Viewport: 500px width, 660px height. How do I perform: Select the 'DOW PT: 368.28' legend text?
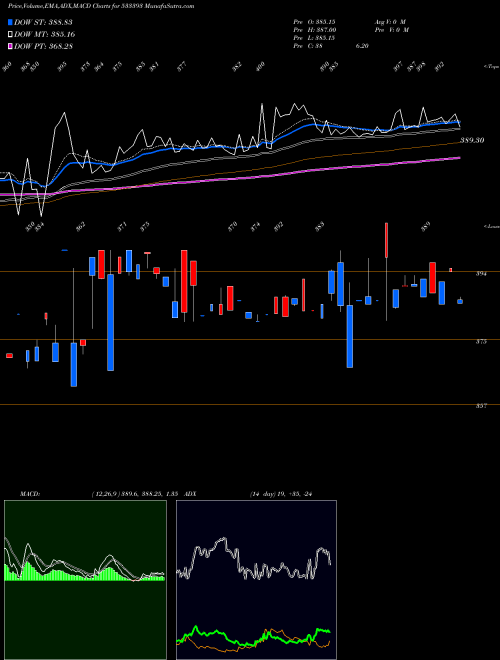[x=44, y=46]
